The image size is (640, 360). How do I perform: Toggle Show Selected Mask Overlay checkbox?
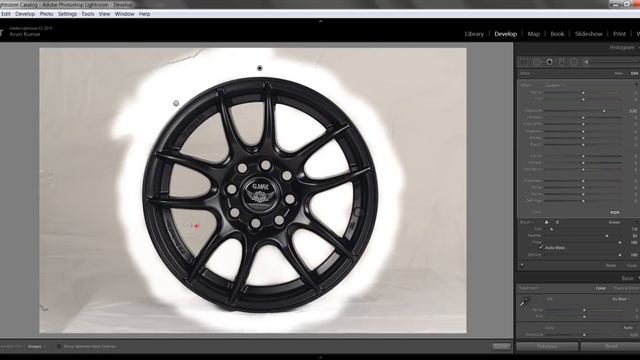click(59, 347)
